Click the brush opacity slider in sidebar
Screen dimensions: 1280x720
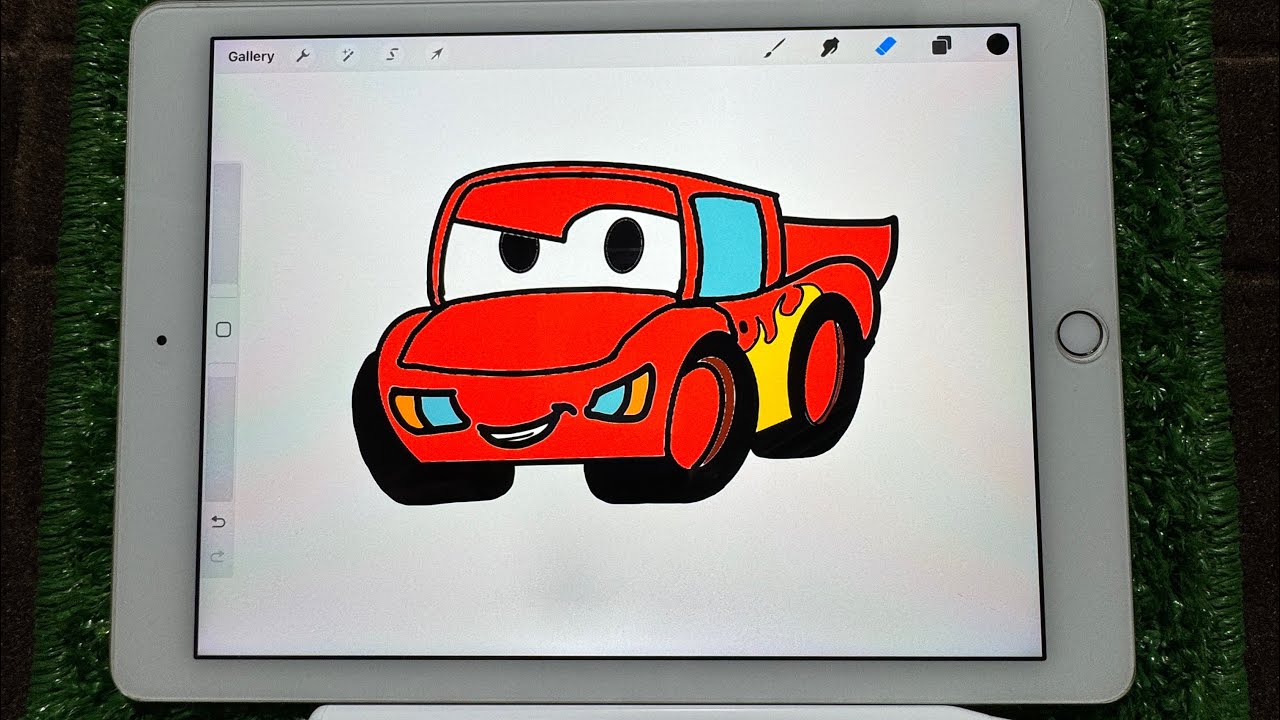(221, 432)
